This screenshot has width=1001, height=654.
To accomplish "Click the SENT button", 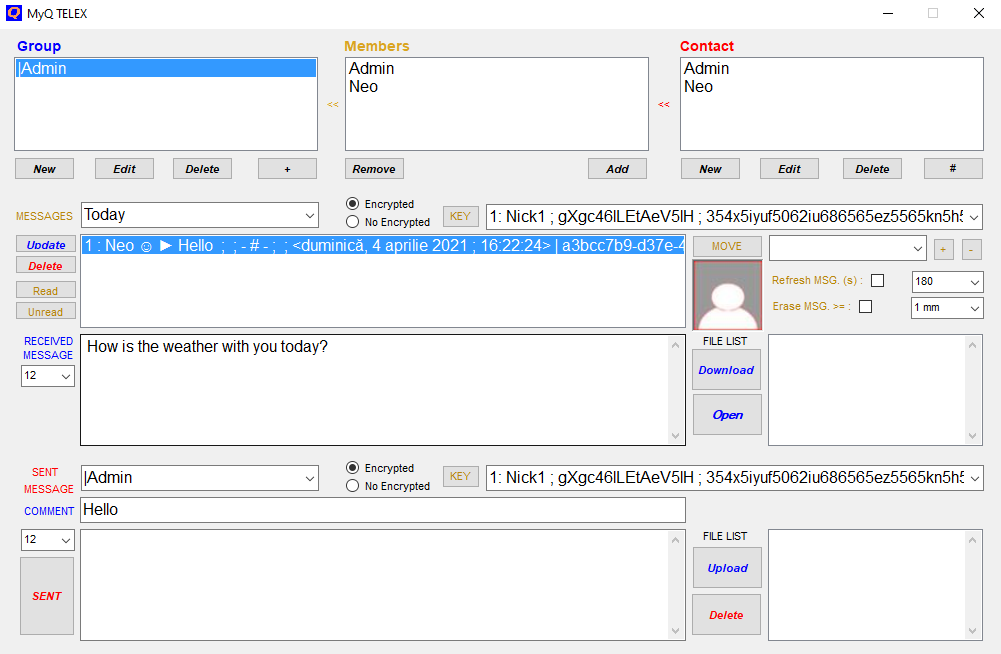I will pyautogui.click(x=47, y=596).
